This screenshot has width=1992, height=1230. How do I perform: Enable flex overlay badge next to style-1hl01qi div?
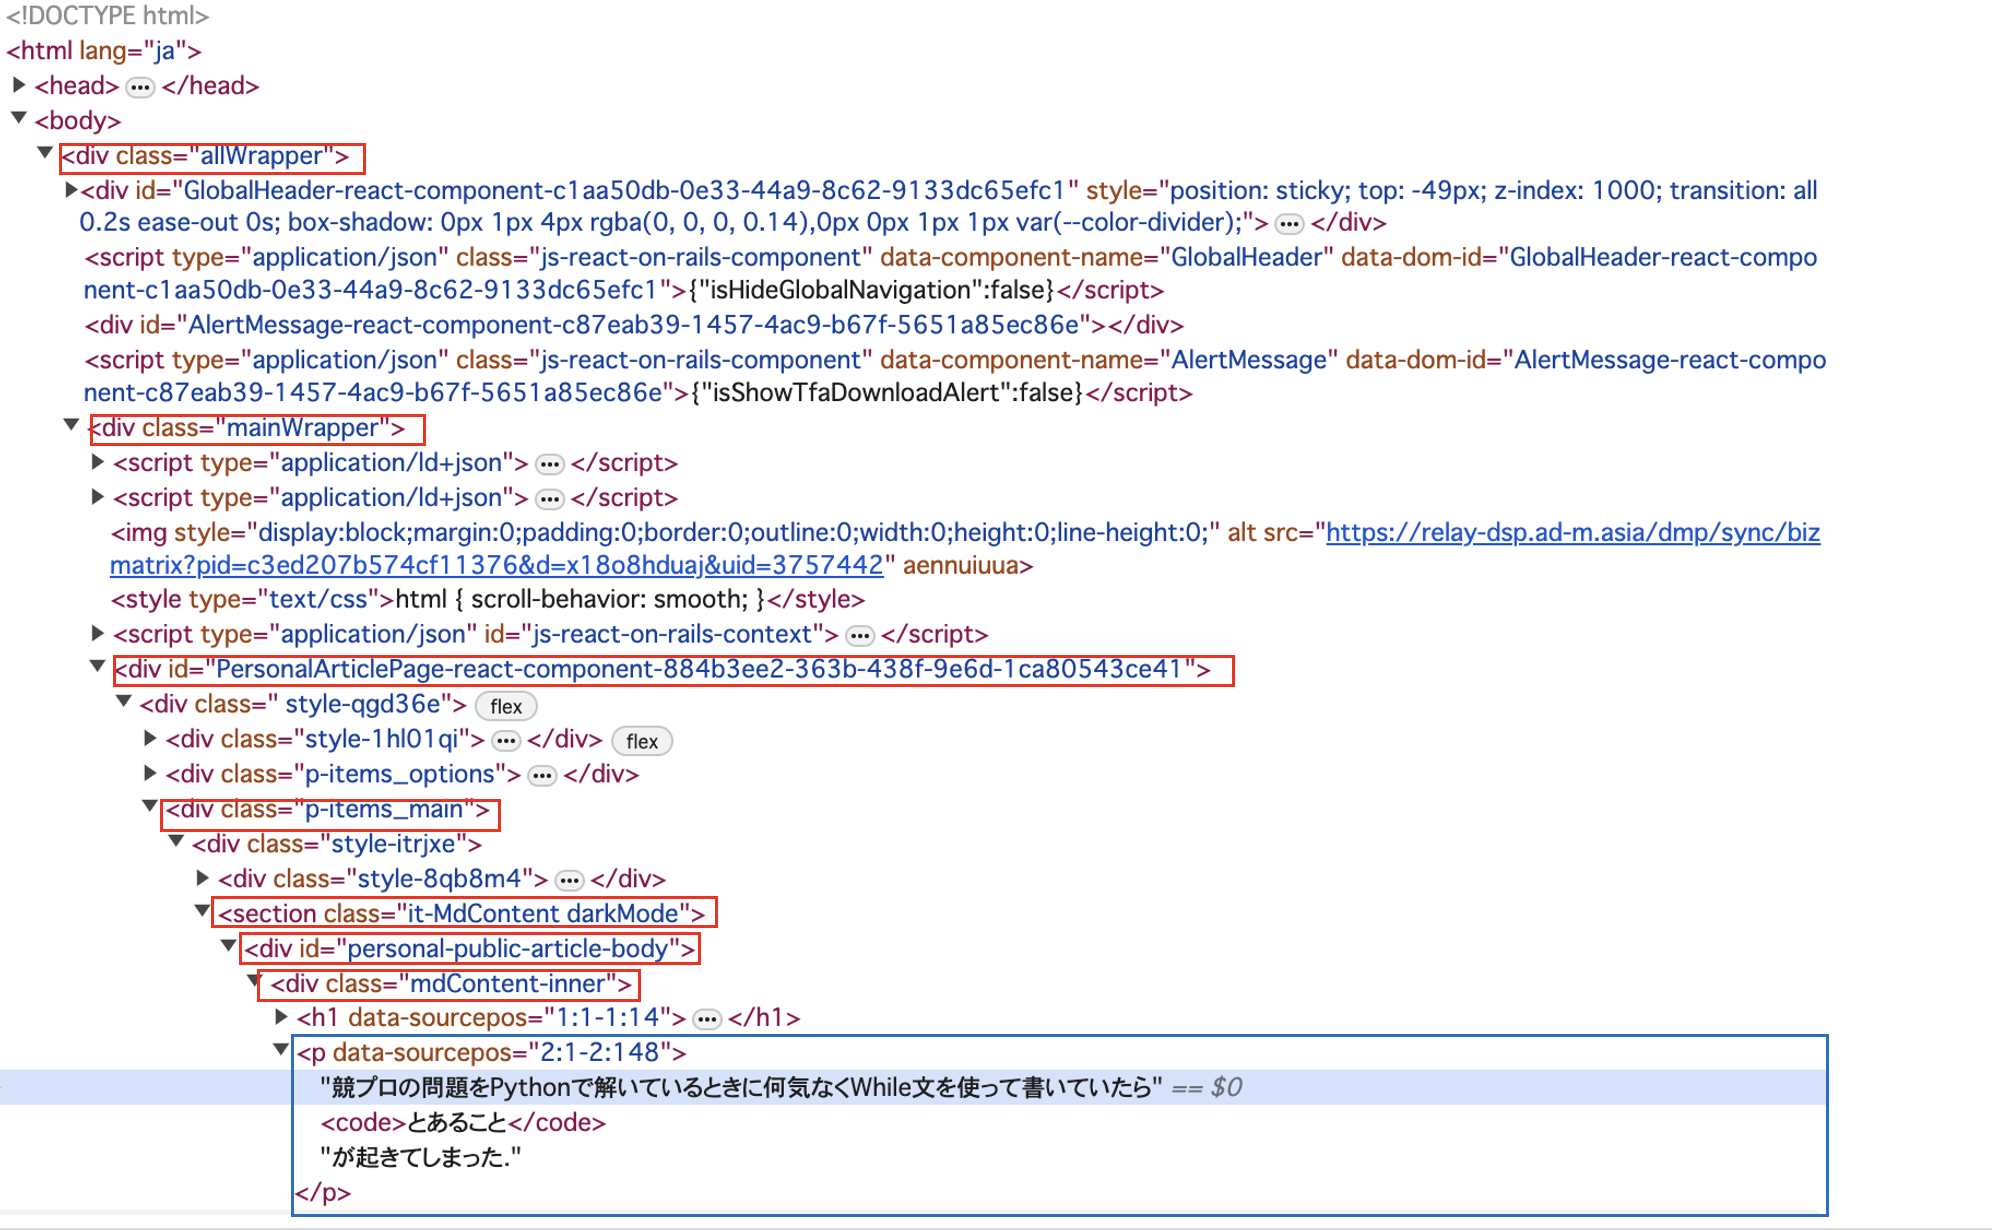tap(641, 741)
